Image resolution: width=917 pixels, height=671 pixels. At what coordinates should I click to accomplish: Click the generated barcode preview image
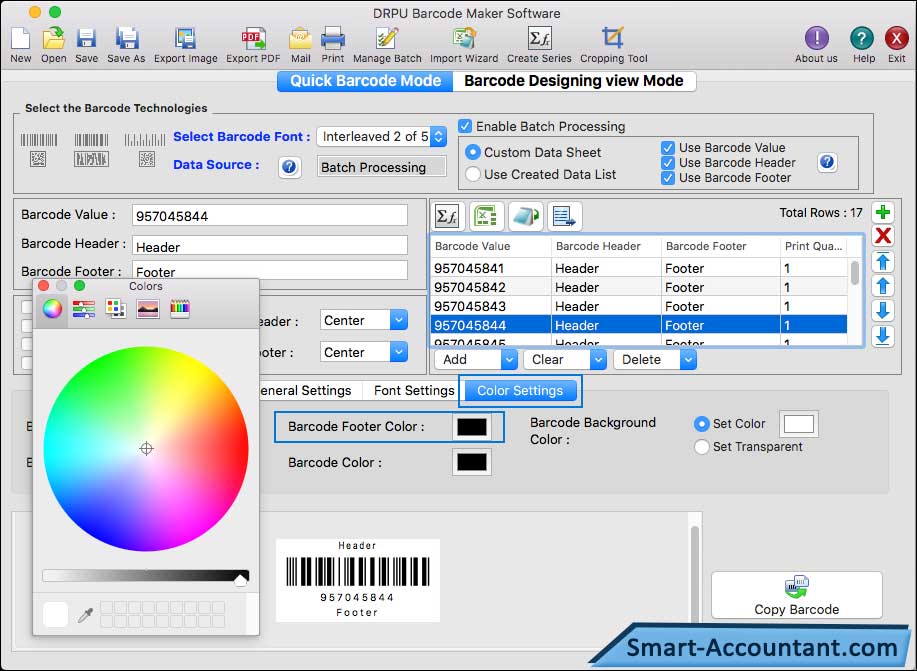coord(357,580)
